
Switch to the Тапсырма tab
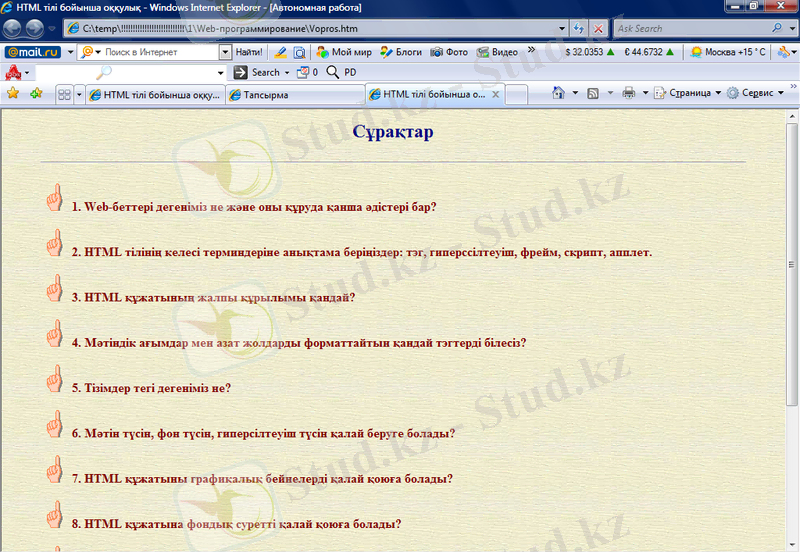(x=292, y=95)
